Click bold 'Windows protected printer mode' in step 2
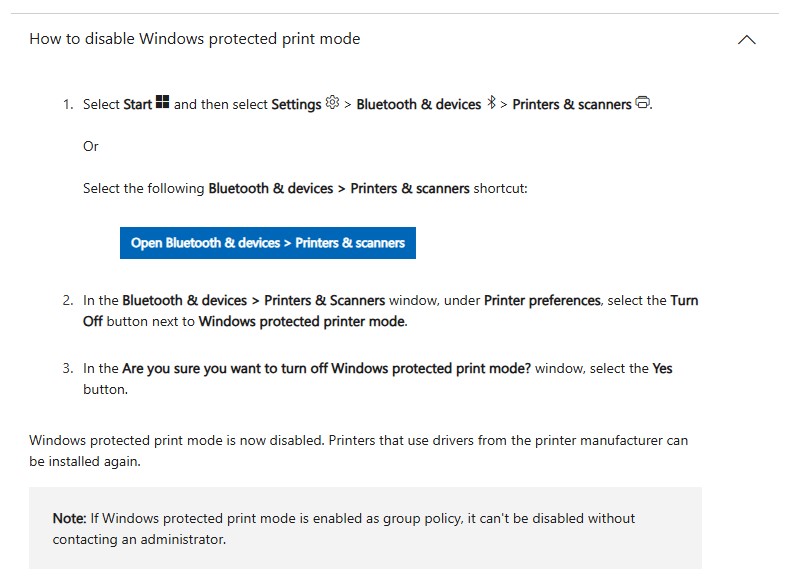This screenshot has height=580, width=790. (x=302, y=321)
